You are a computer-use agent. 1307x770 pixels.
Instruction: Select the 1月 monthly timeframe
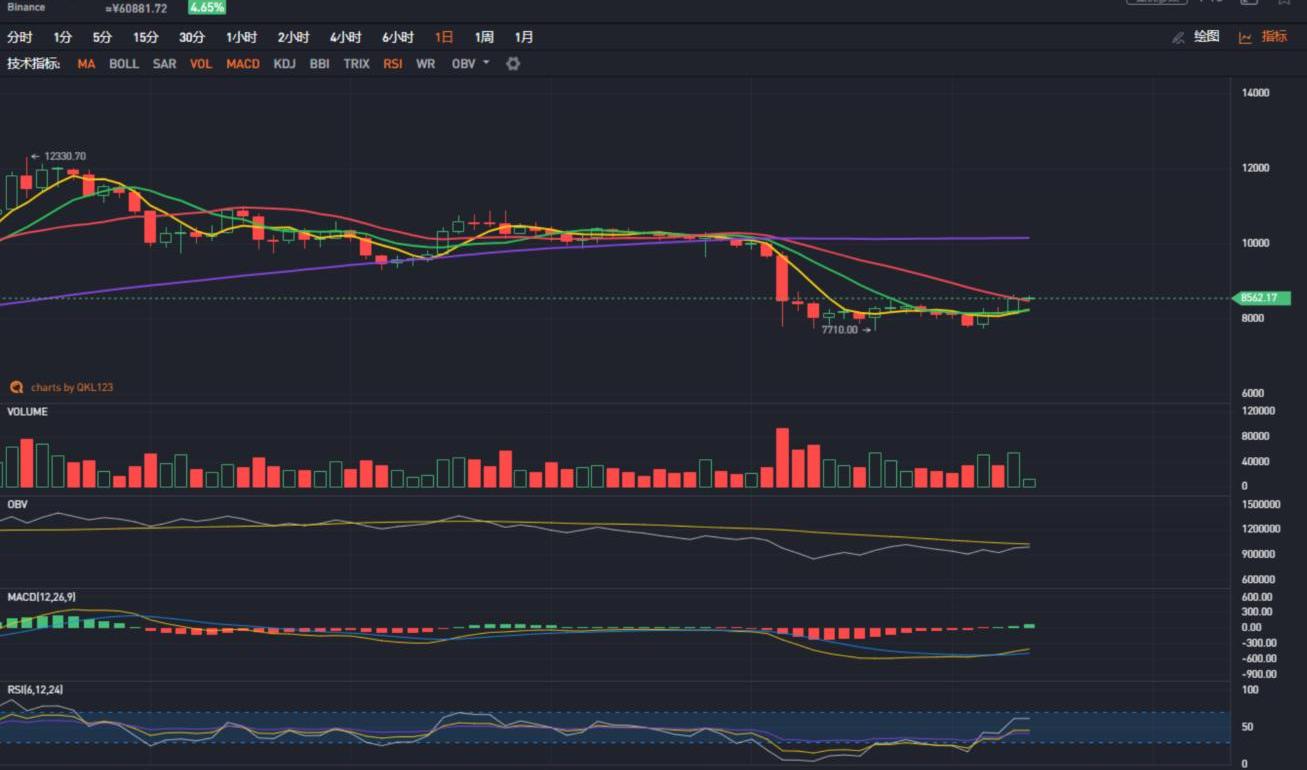[524, 38]
